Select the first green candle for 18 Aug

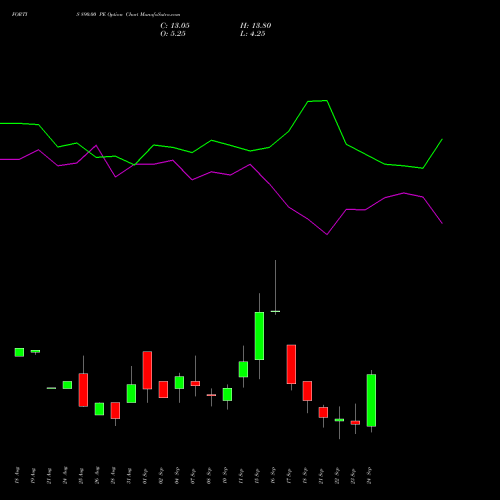[x=19, y=352]
